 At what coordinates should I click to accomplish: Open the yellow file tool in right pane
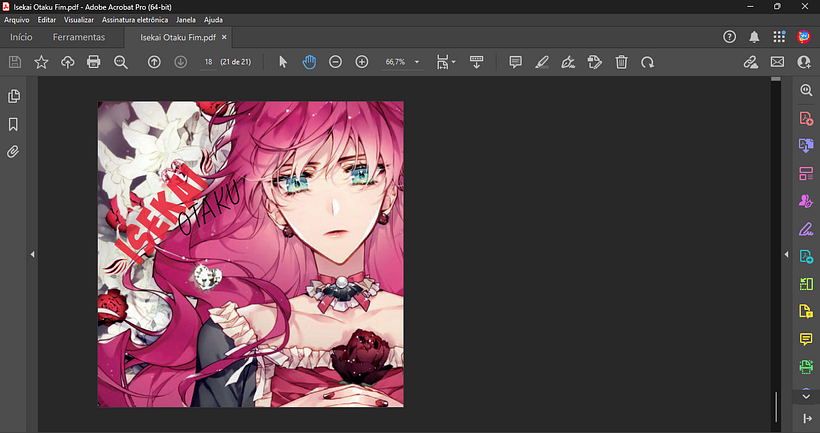[806, 311]
